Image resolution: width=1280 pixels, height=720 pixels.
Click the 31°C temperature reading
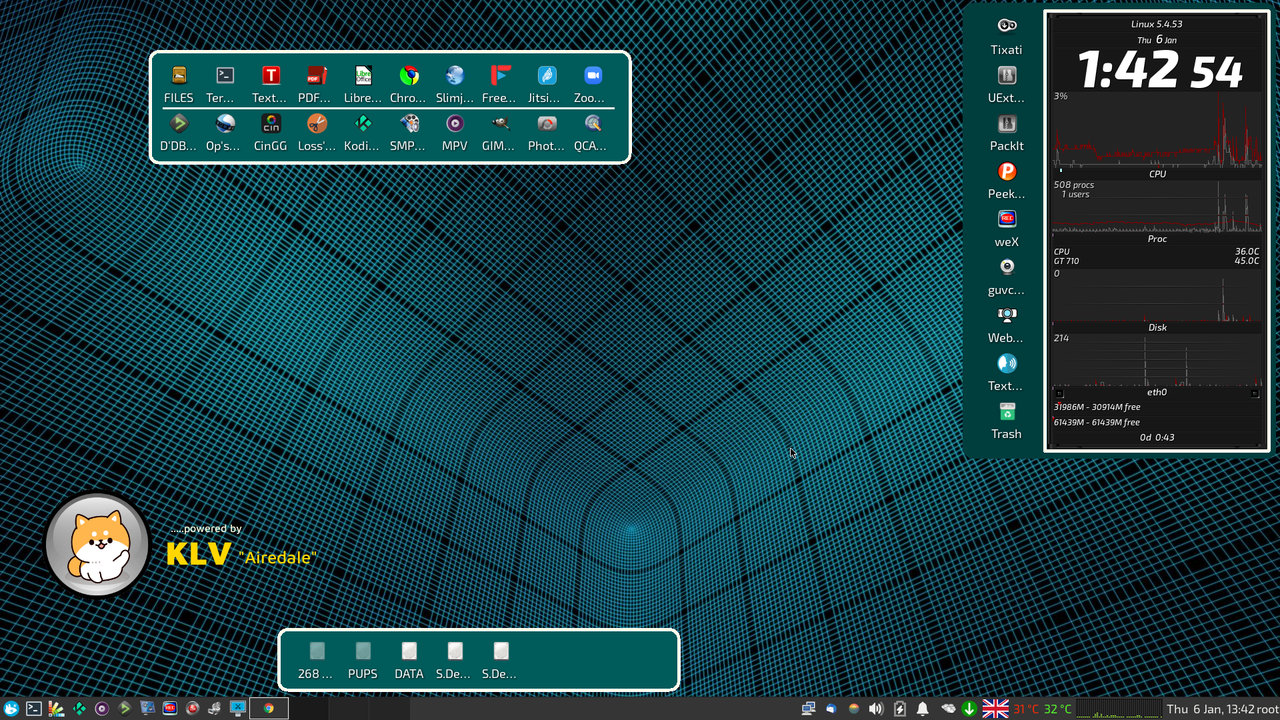pyautogui.click(x=1020, y=708)
